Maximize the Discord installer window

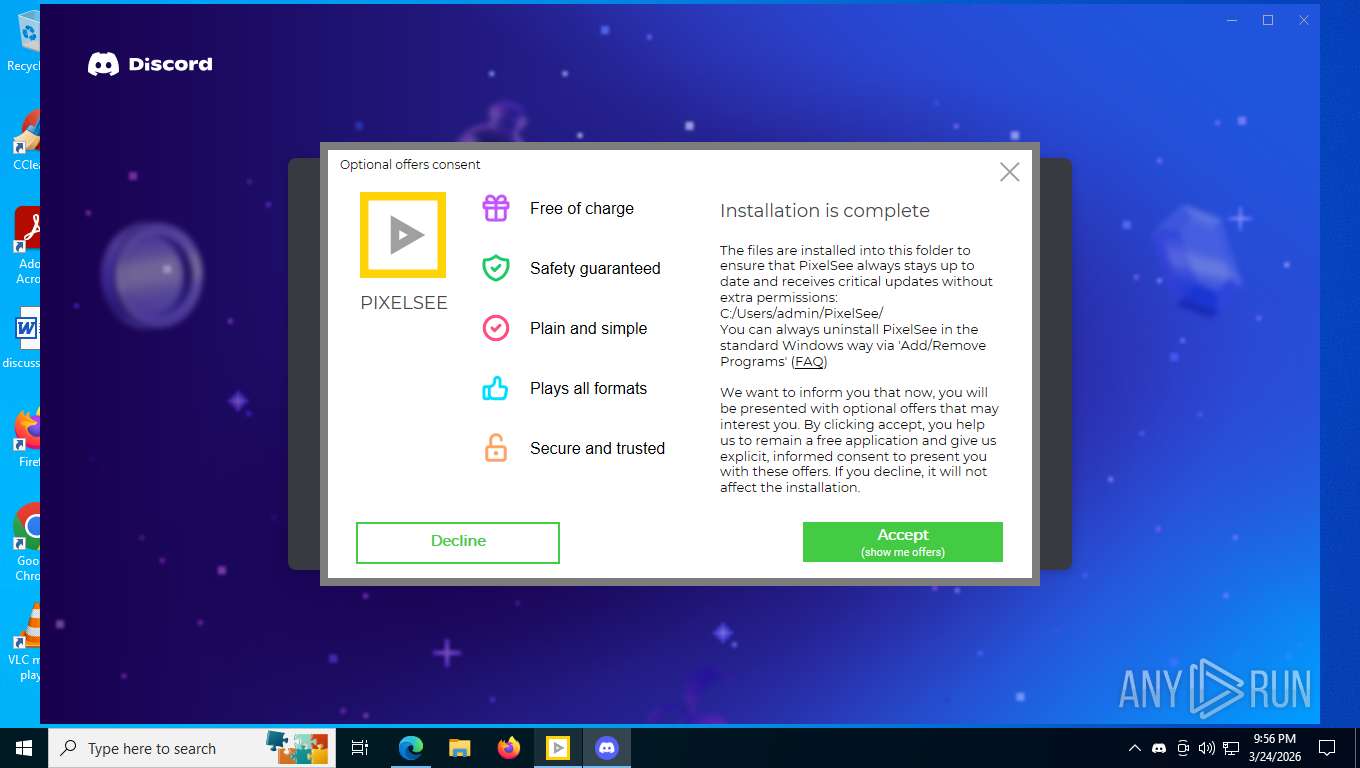1268,20
